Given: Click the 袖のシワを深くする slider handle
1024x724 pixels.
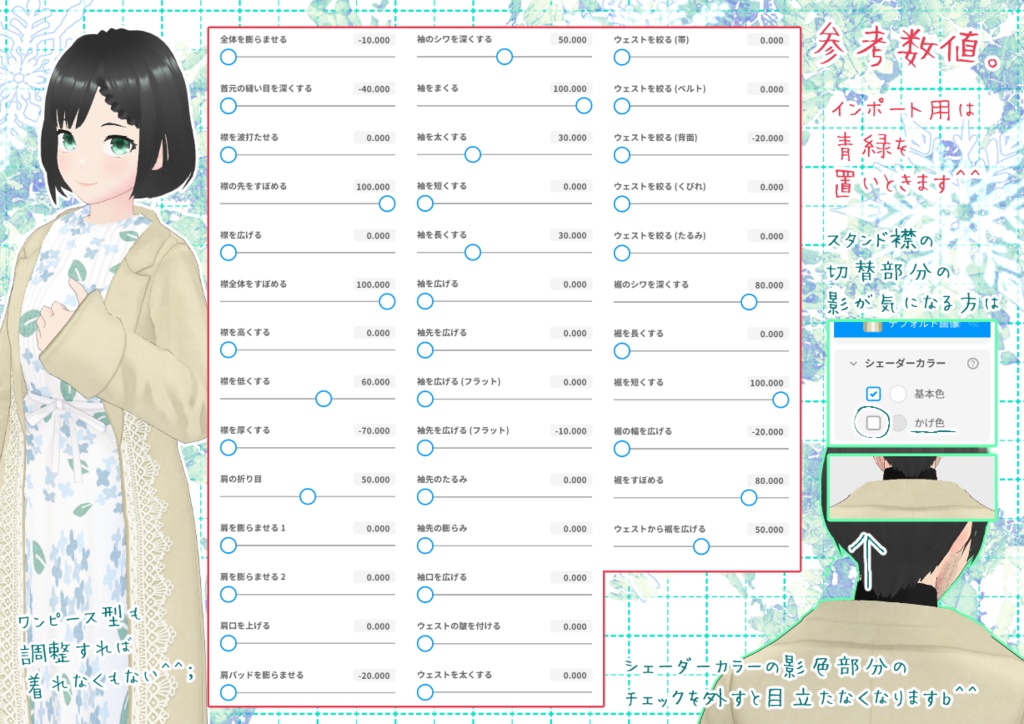Looking at the screenshot, I should (504, 57).
